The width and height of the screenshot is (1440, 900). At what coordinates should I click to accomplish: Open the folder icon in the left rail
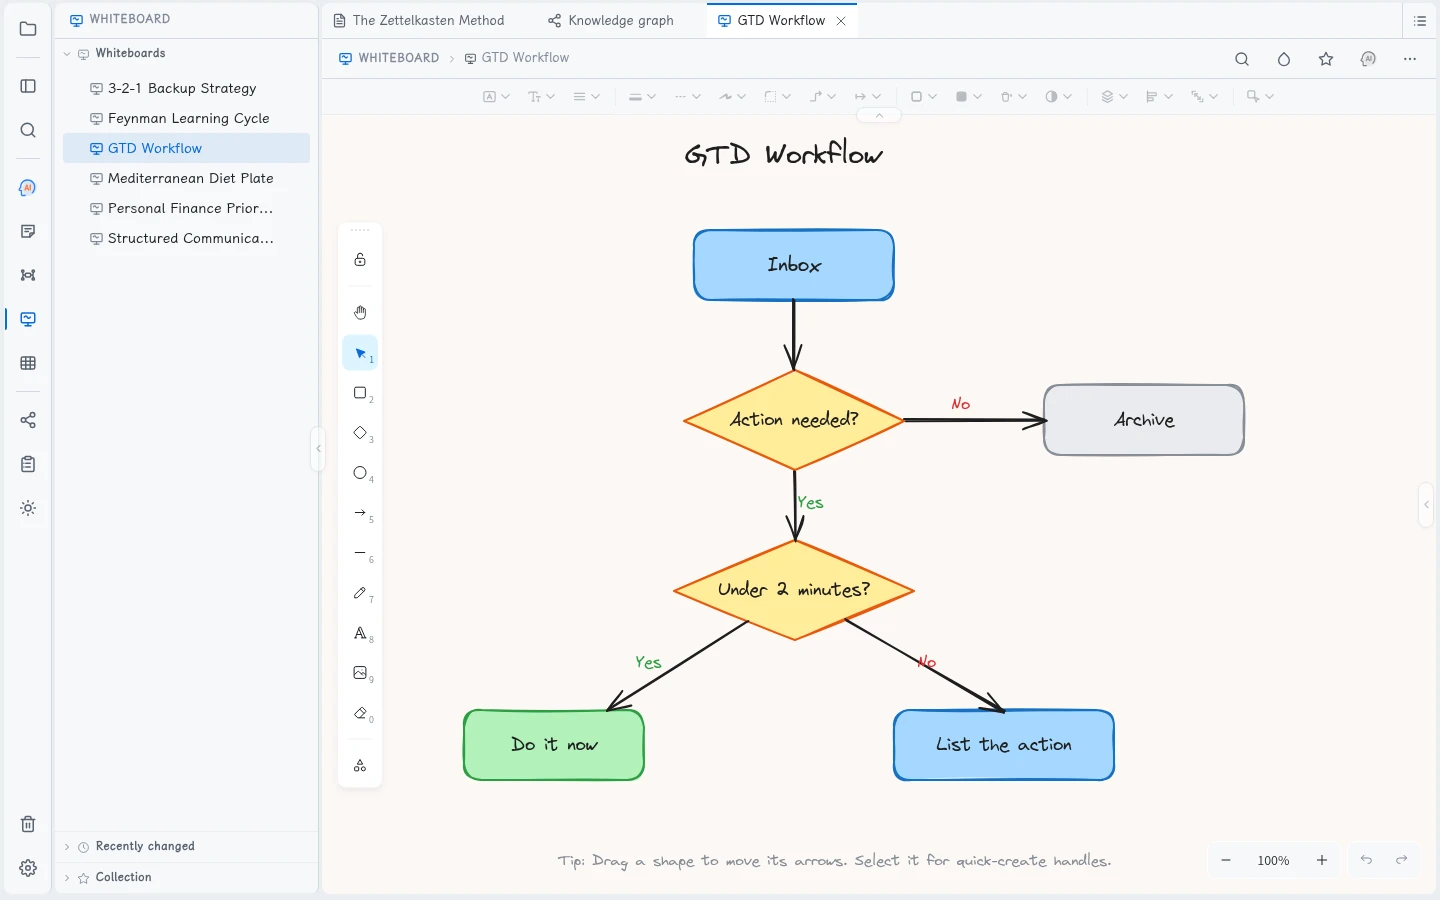(28, 29)
